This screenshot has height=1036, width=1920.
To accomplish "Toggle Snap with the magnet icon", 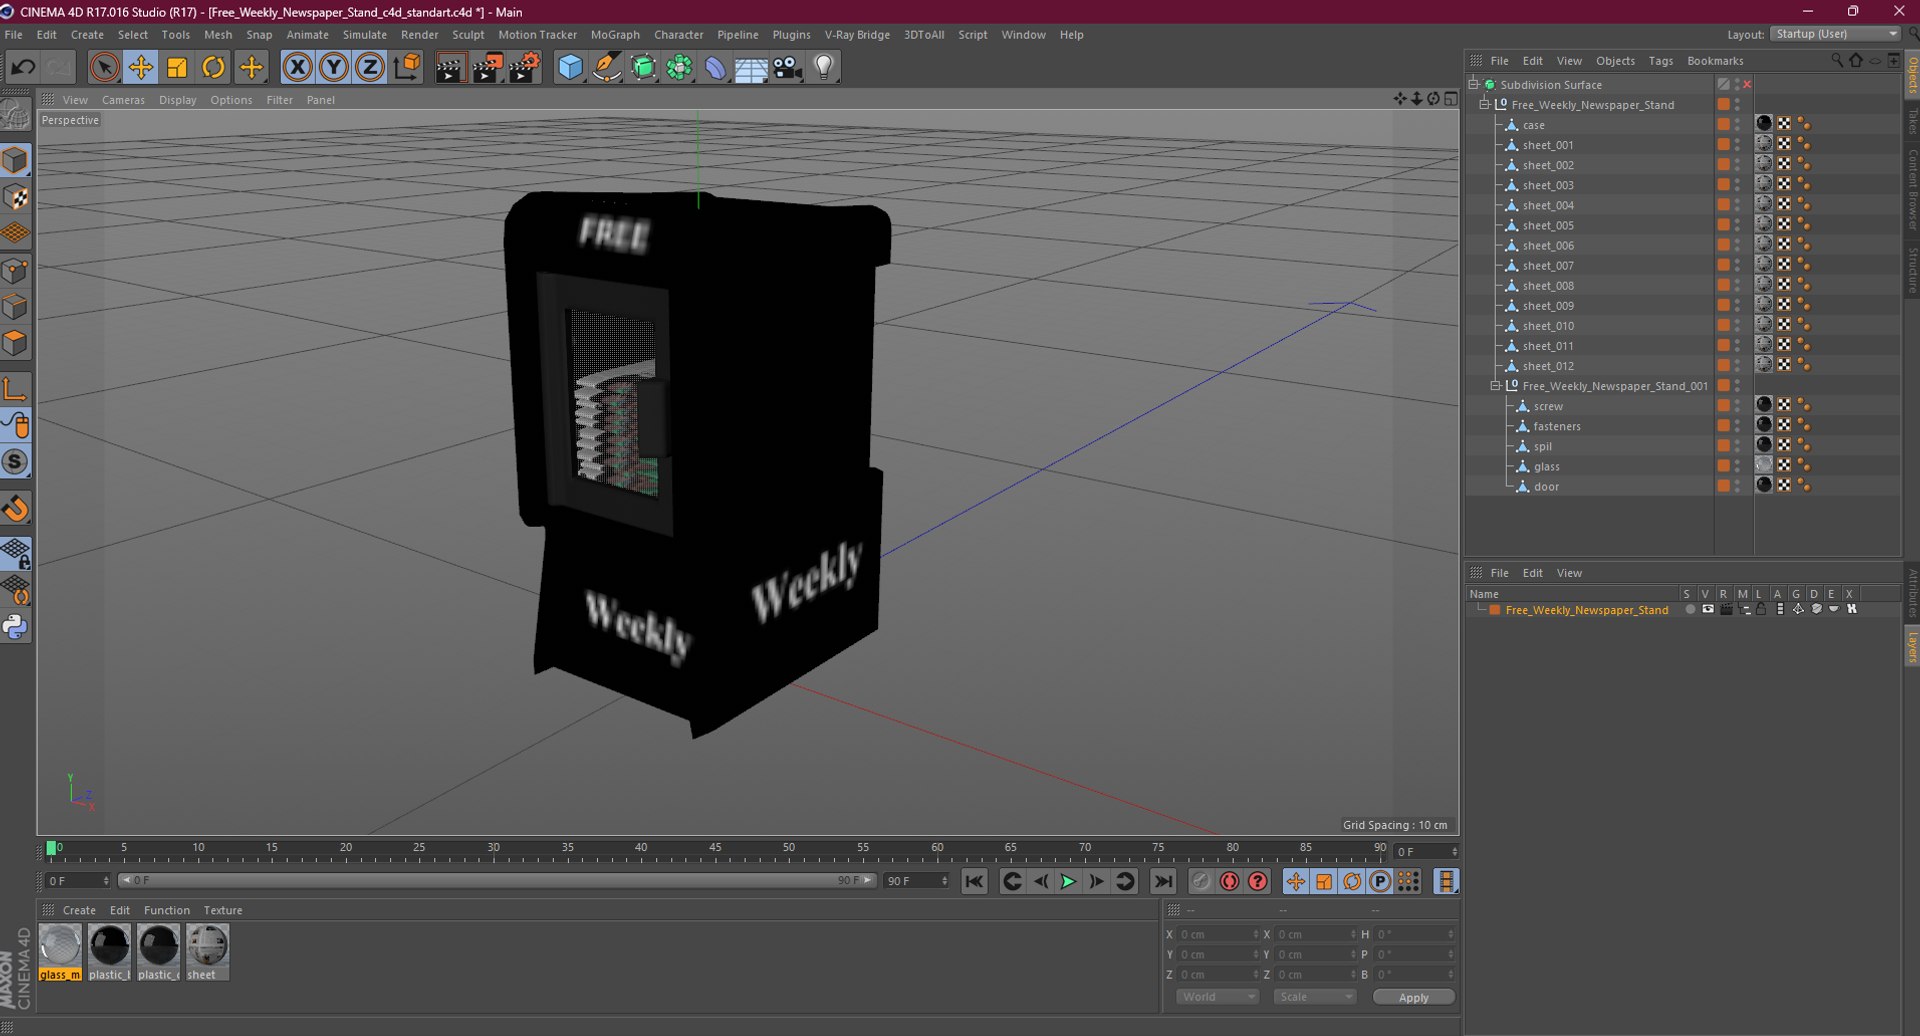I will point(15,509).
